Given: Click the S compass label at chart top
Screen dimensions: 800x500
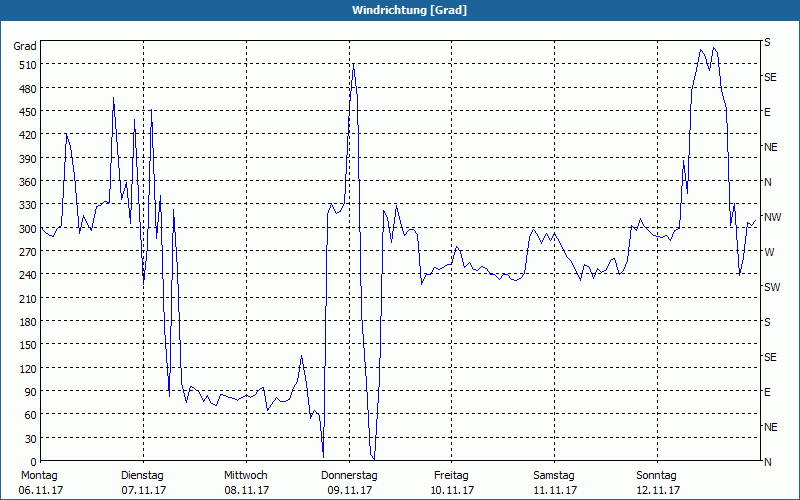Looking at the screenshot, I should point(767,42).
